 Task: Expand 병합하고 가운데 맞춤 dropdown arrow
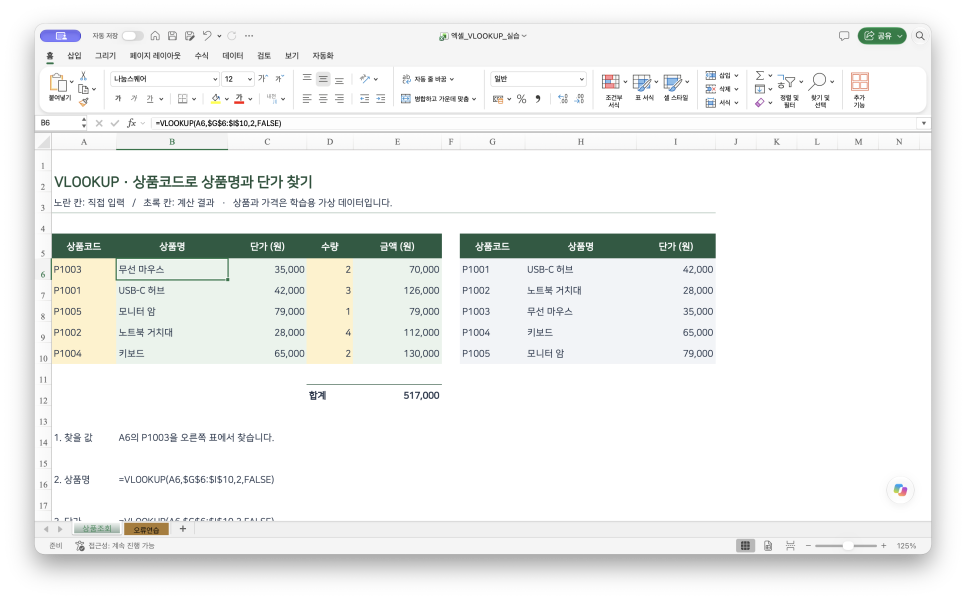click(x=474, y=99)
